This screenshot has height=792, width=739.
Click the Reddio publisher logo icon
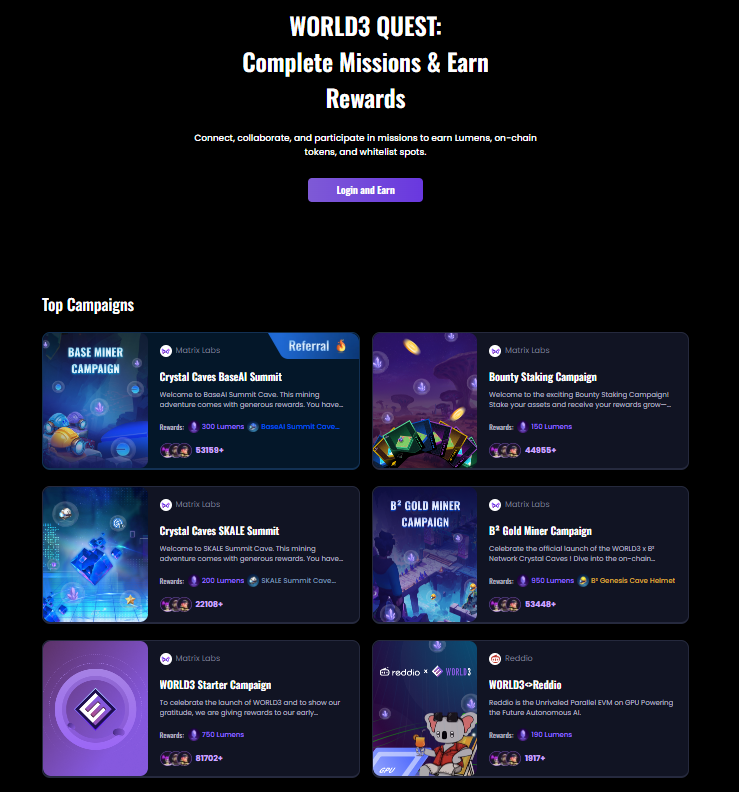pos(495,659)
